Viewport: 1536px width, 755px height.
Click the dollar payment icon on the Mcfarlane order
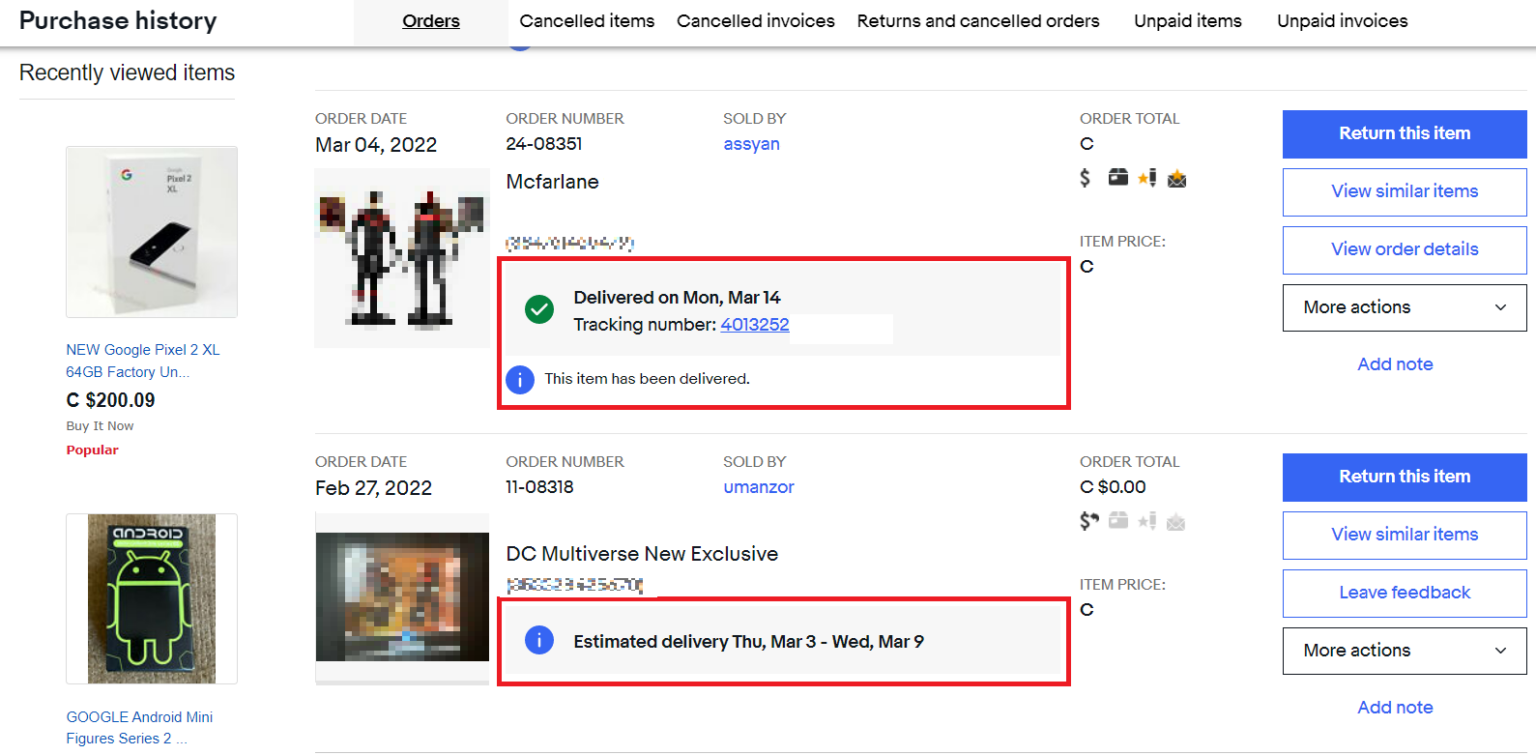pyautogui.click(x=1086, y=178)
